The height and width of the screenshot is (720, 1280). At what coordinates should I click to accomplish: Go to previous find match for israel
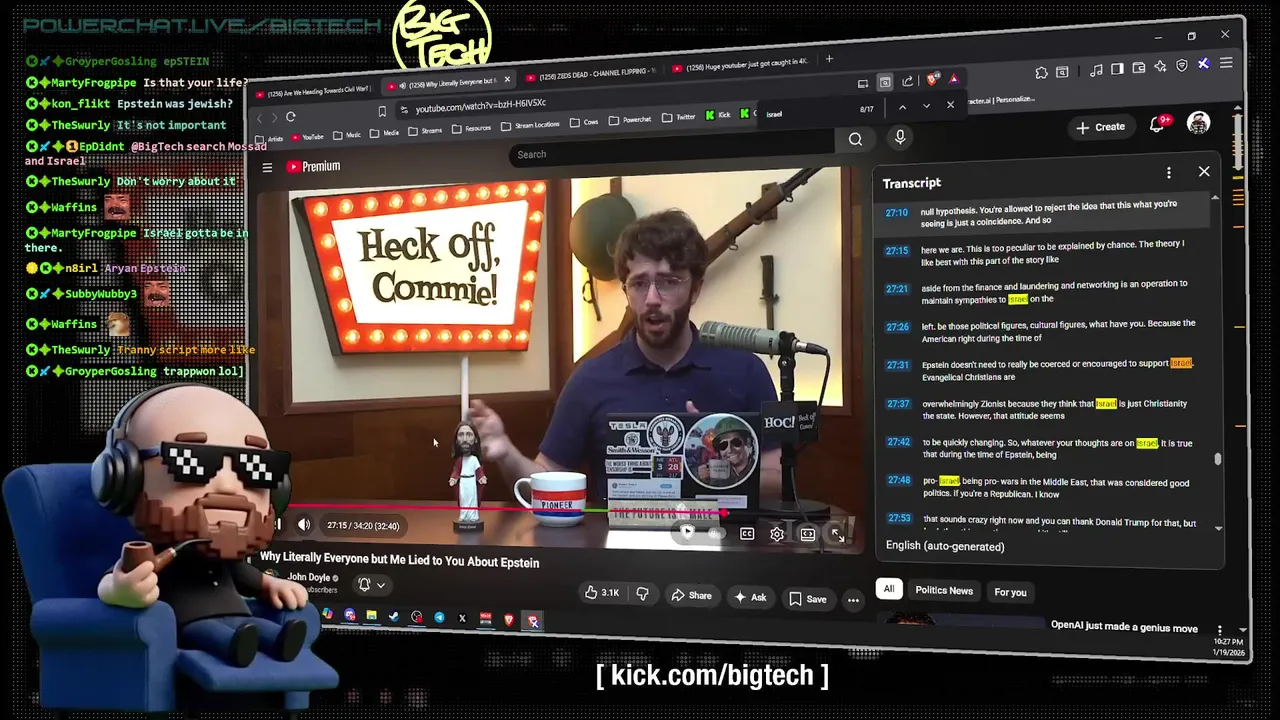[x=902, y=107]
